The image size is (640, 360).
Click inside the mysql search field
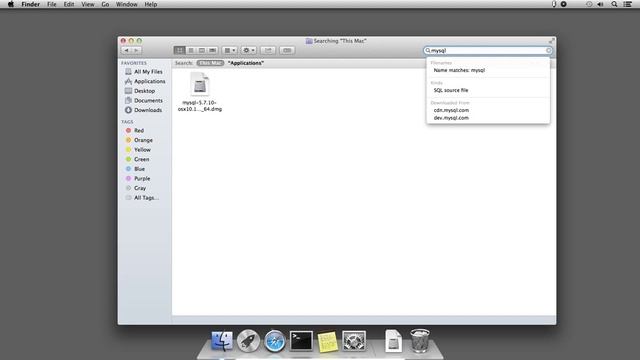click(488, 51)
